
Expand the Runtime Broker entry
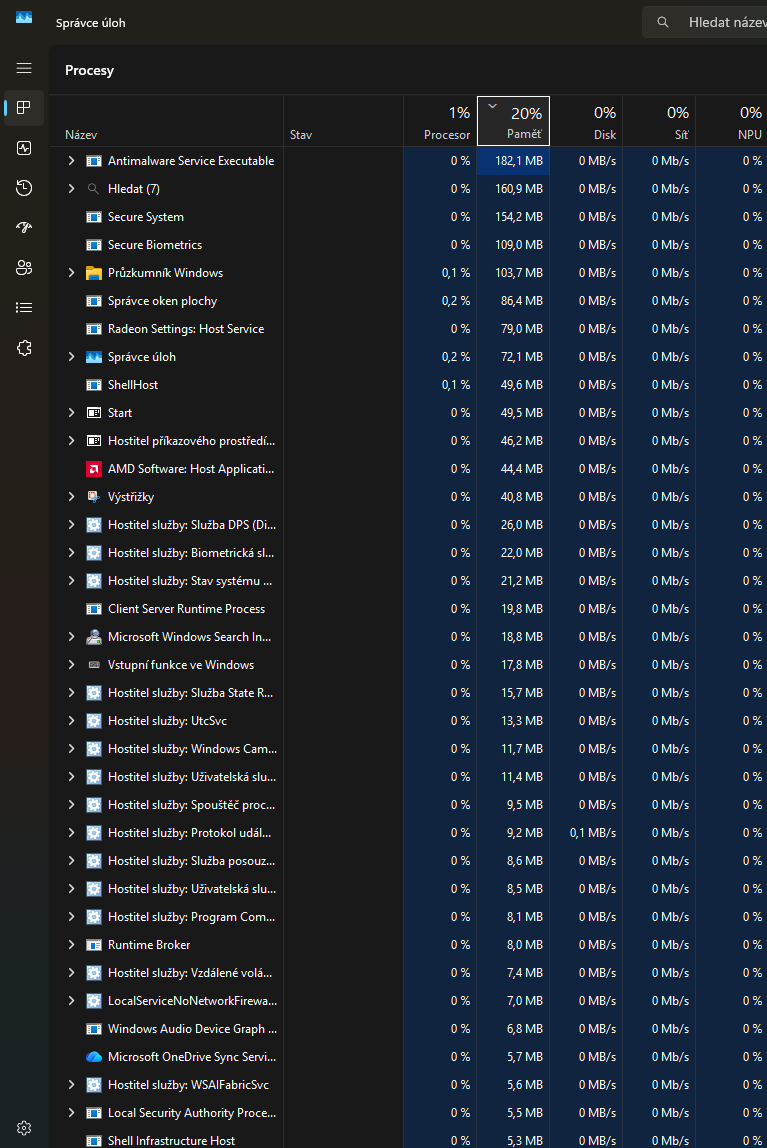pos(71,944)
